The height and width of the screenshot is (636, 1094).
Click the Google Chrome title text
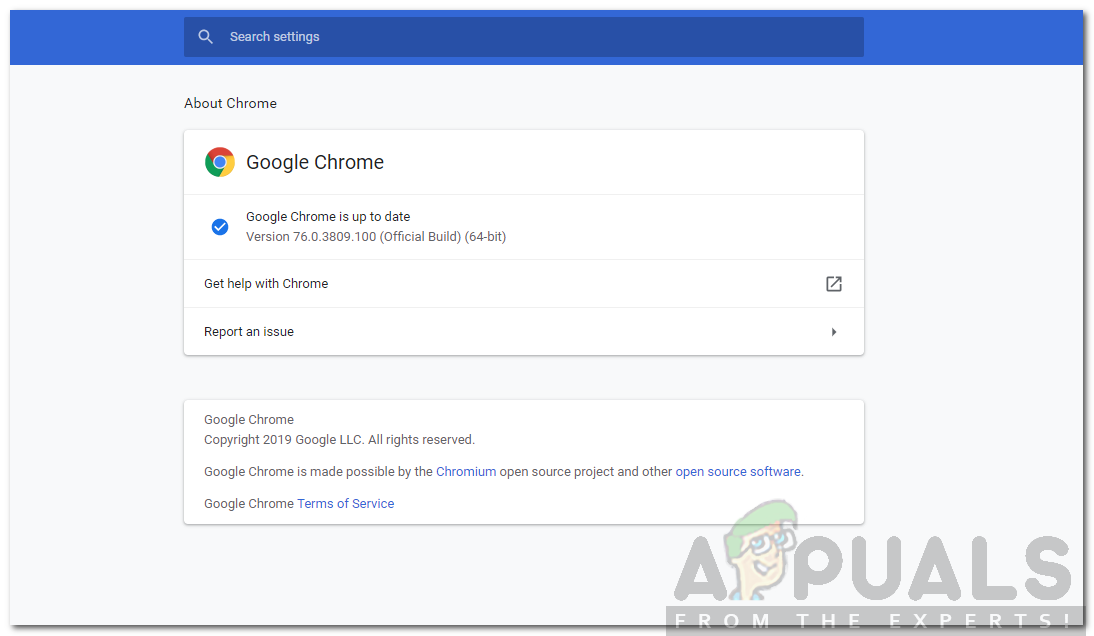click(315, 162)
